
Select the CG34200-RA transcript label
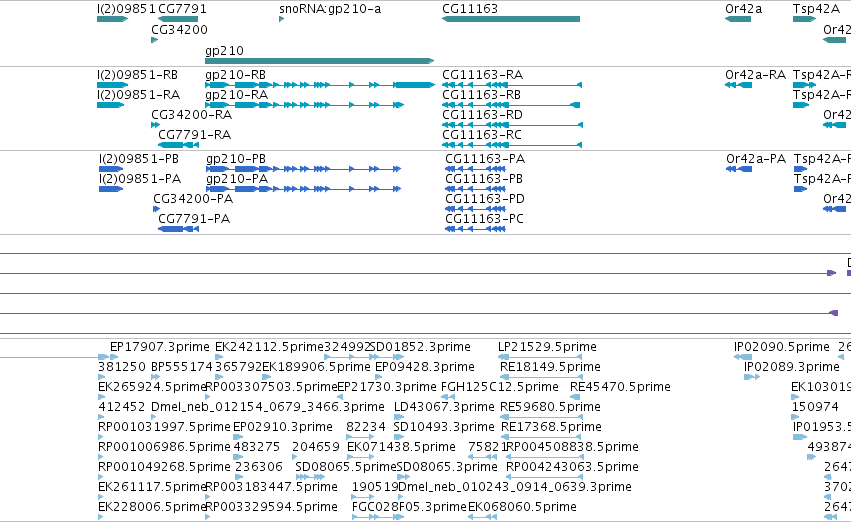tap(192, 115)
